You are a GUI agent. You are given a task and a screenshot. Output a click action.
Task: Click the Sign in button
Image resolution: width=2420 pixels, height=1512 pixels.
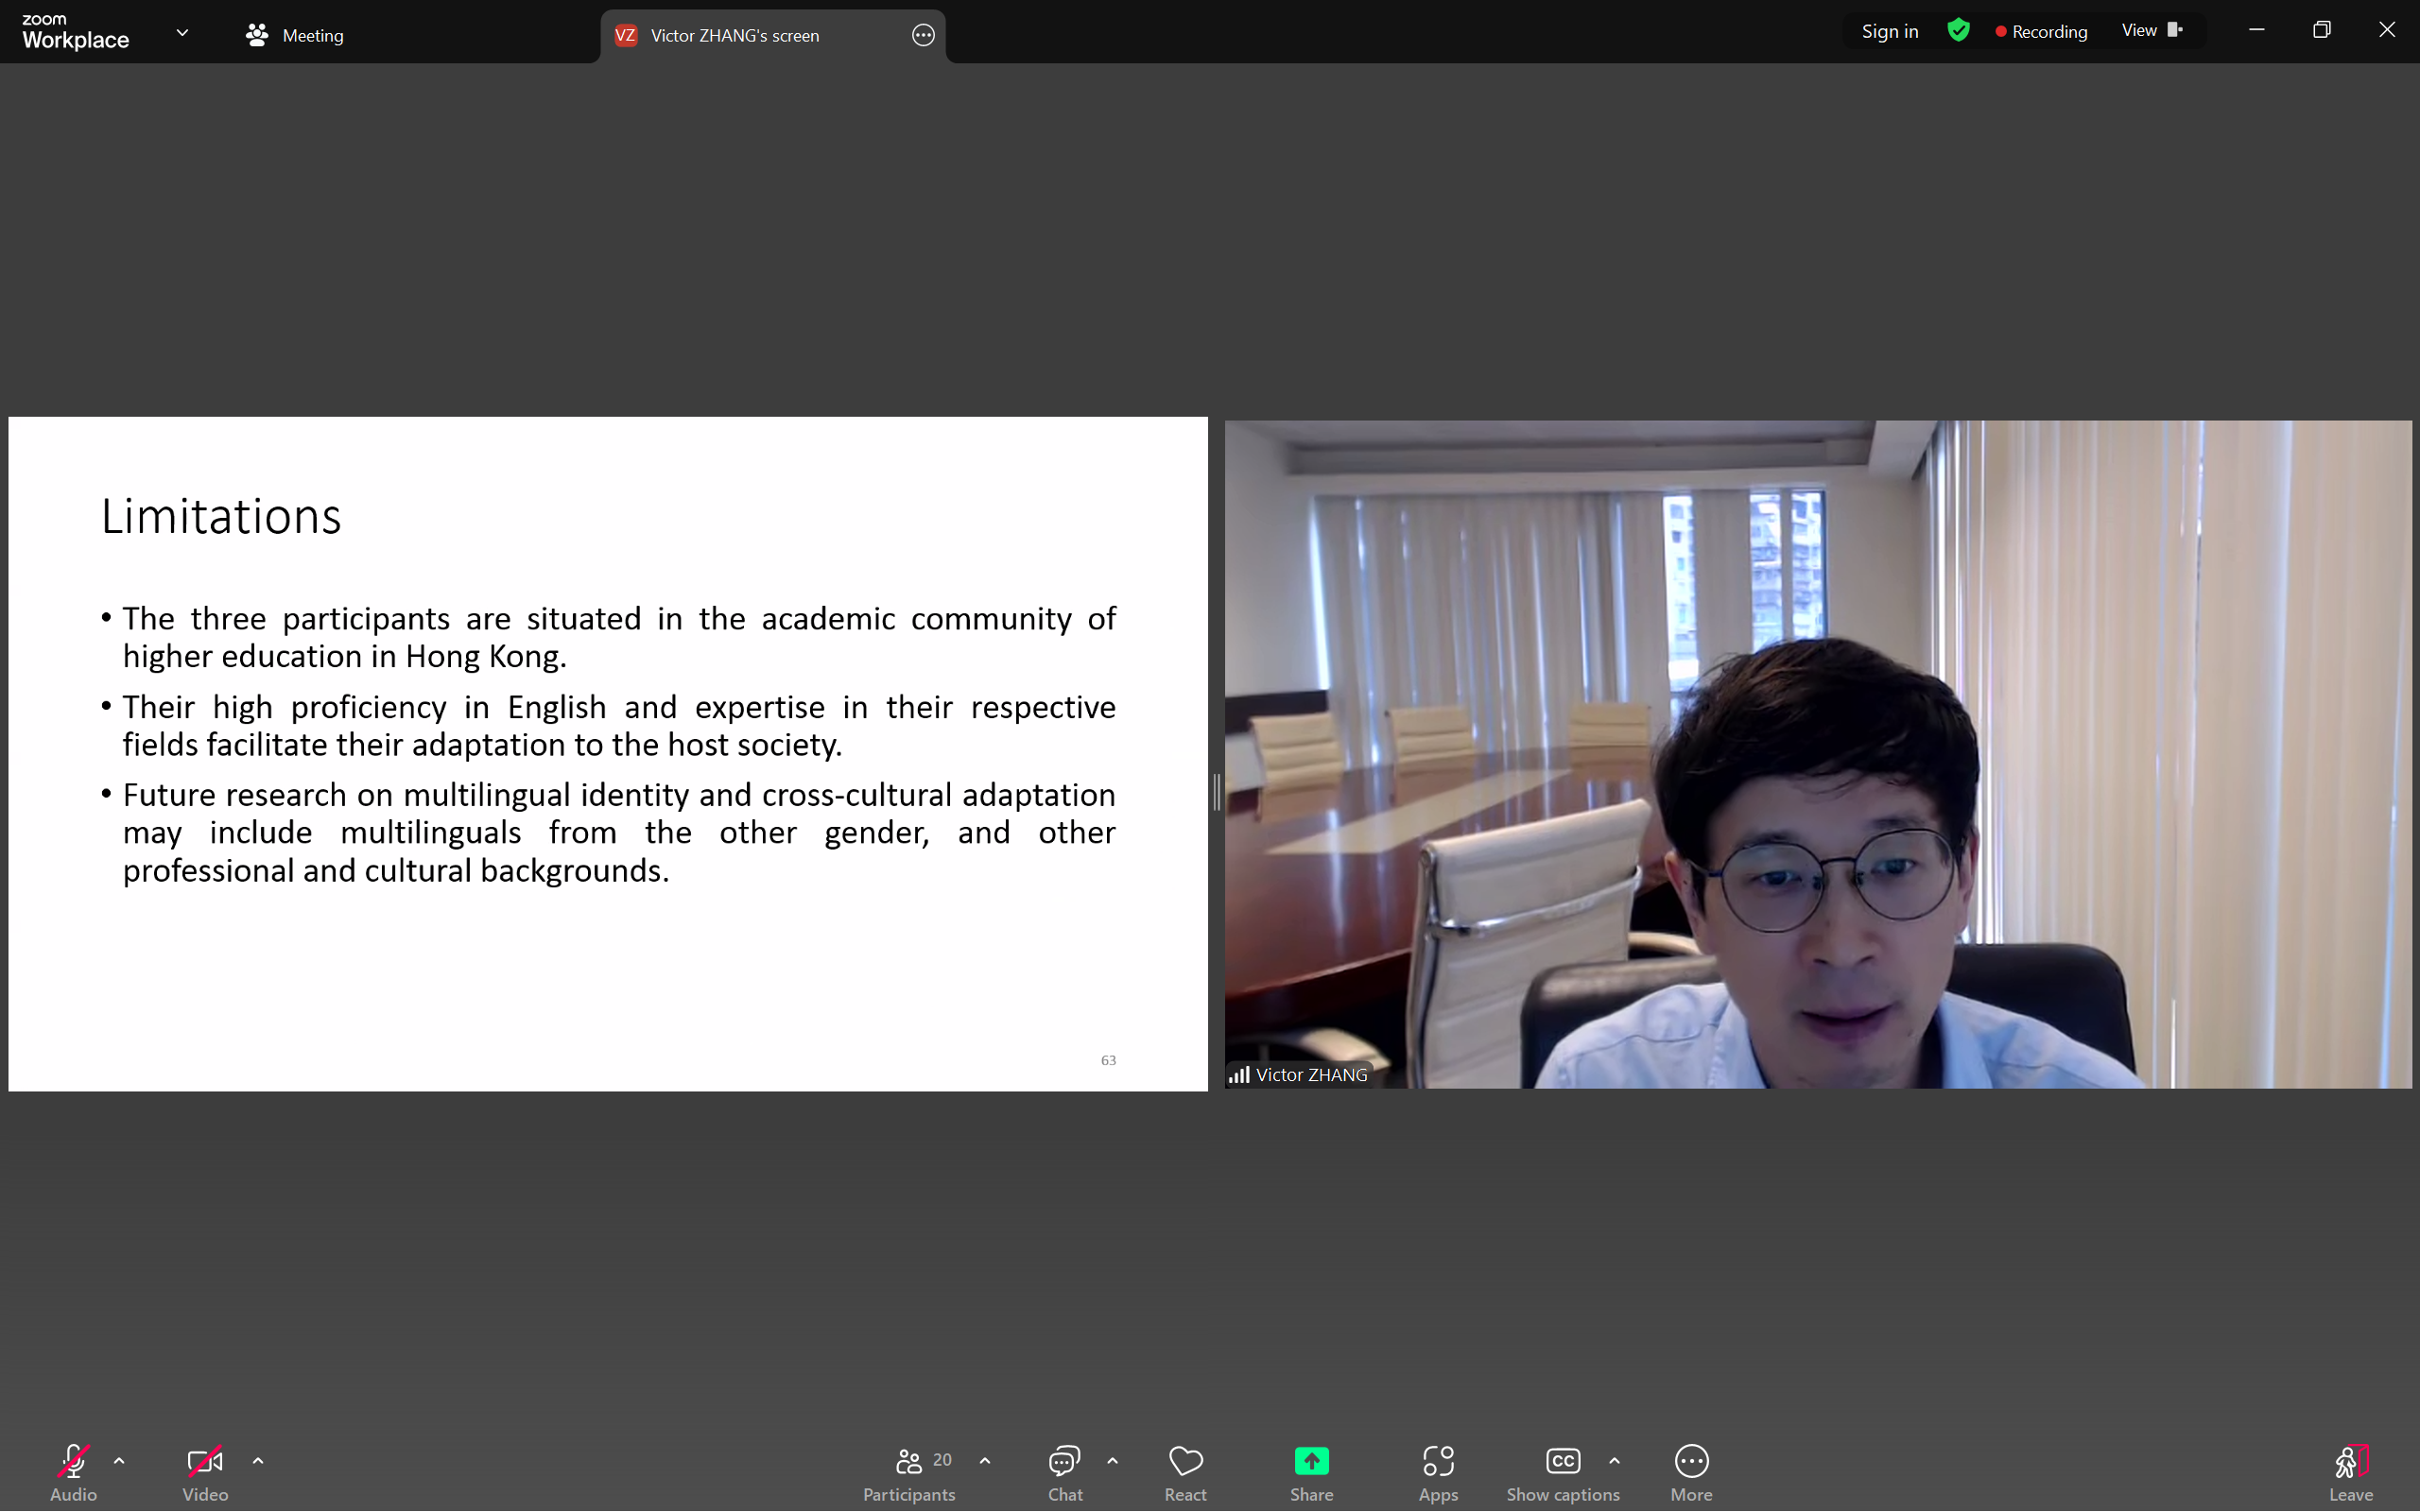[x=1889, y=30]
